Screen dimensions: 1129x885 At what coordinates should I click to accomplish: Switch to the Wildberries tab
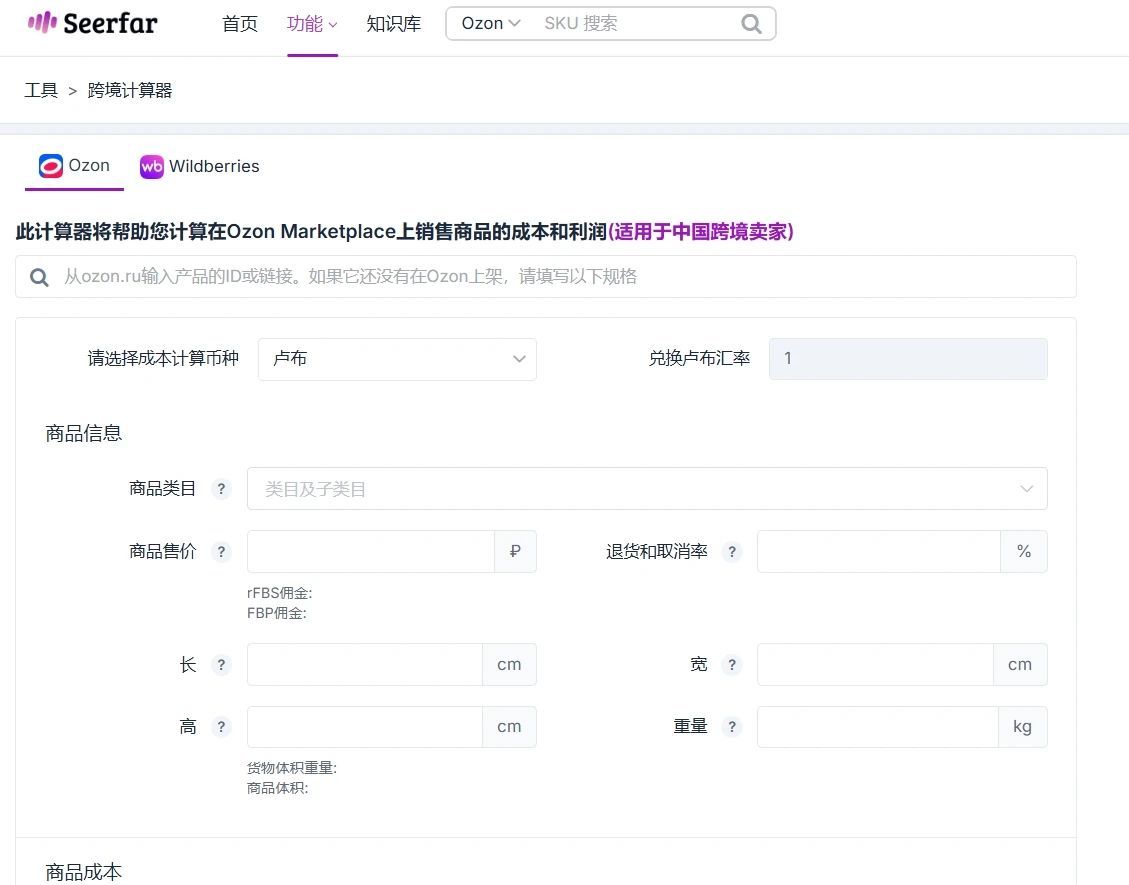tap(199, 166)
